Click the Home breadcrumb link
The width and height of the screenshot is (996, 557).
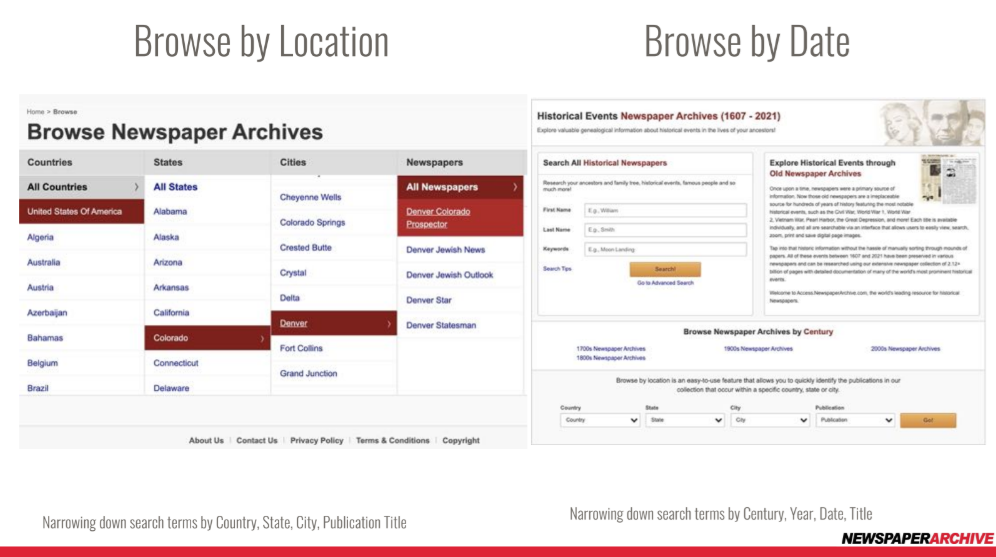[35, 112]
